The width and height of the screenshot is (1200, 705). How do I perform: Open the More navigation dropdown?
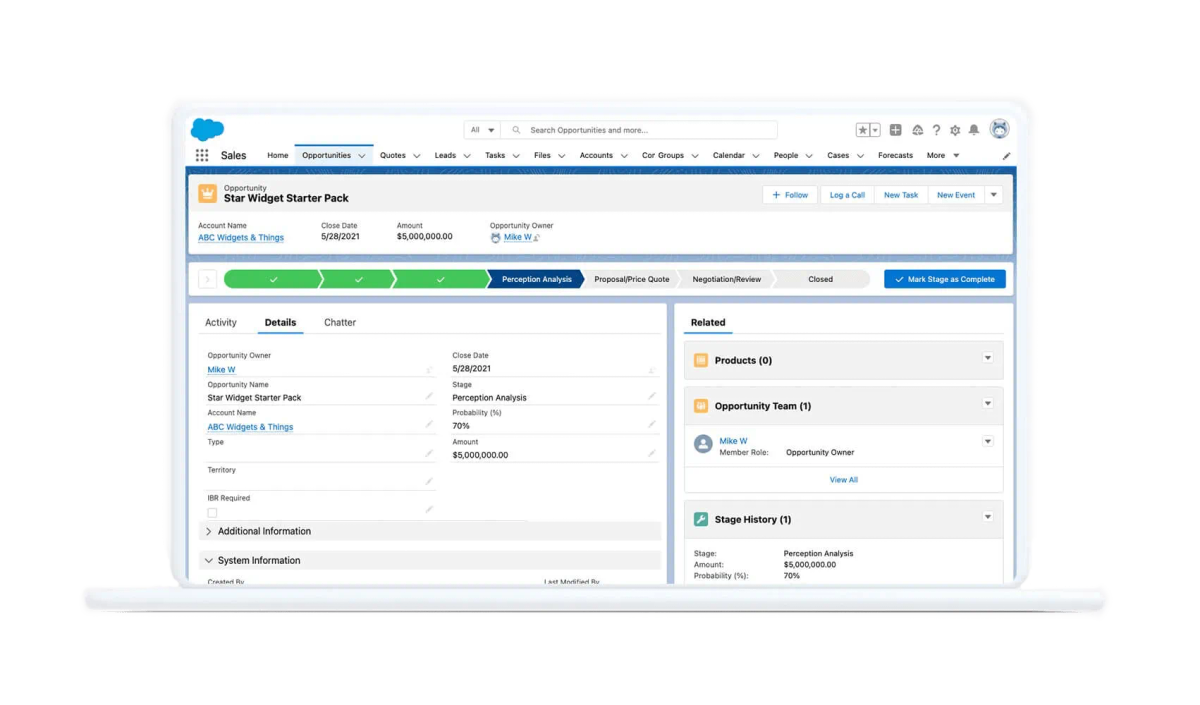pos(943,156)
